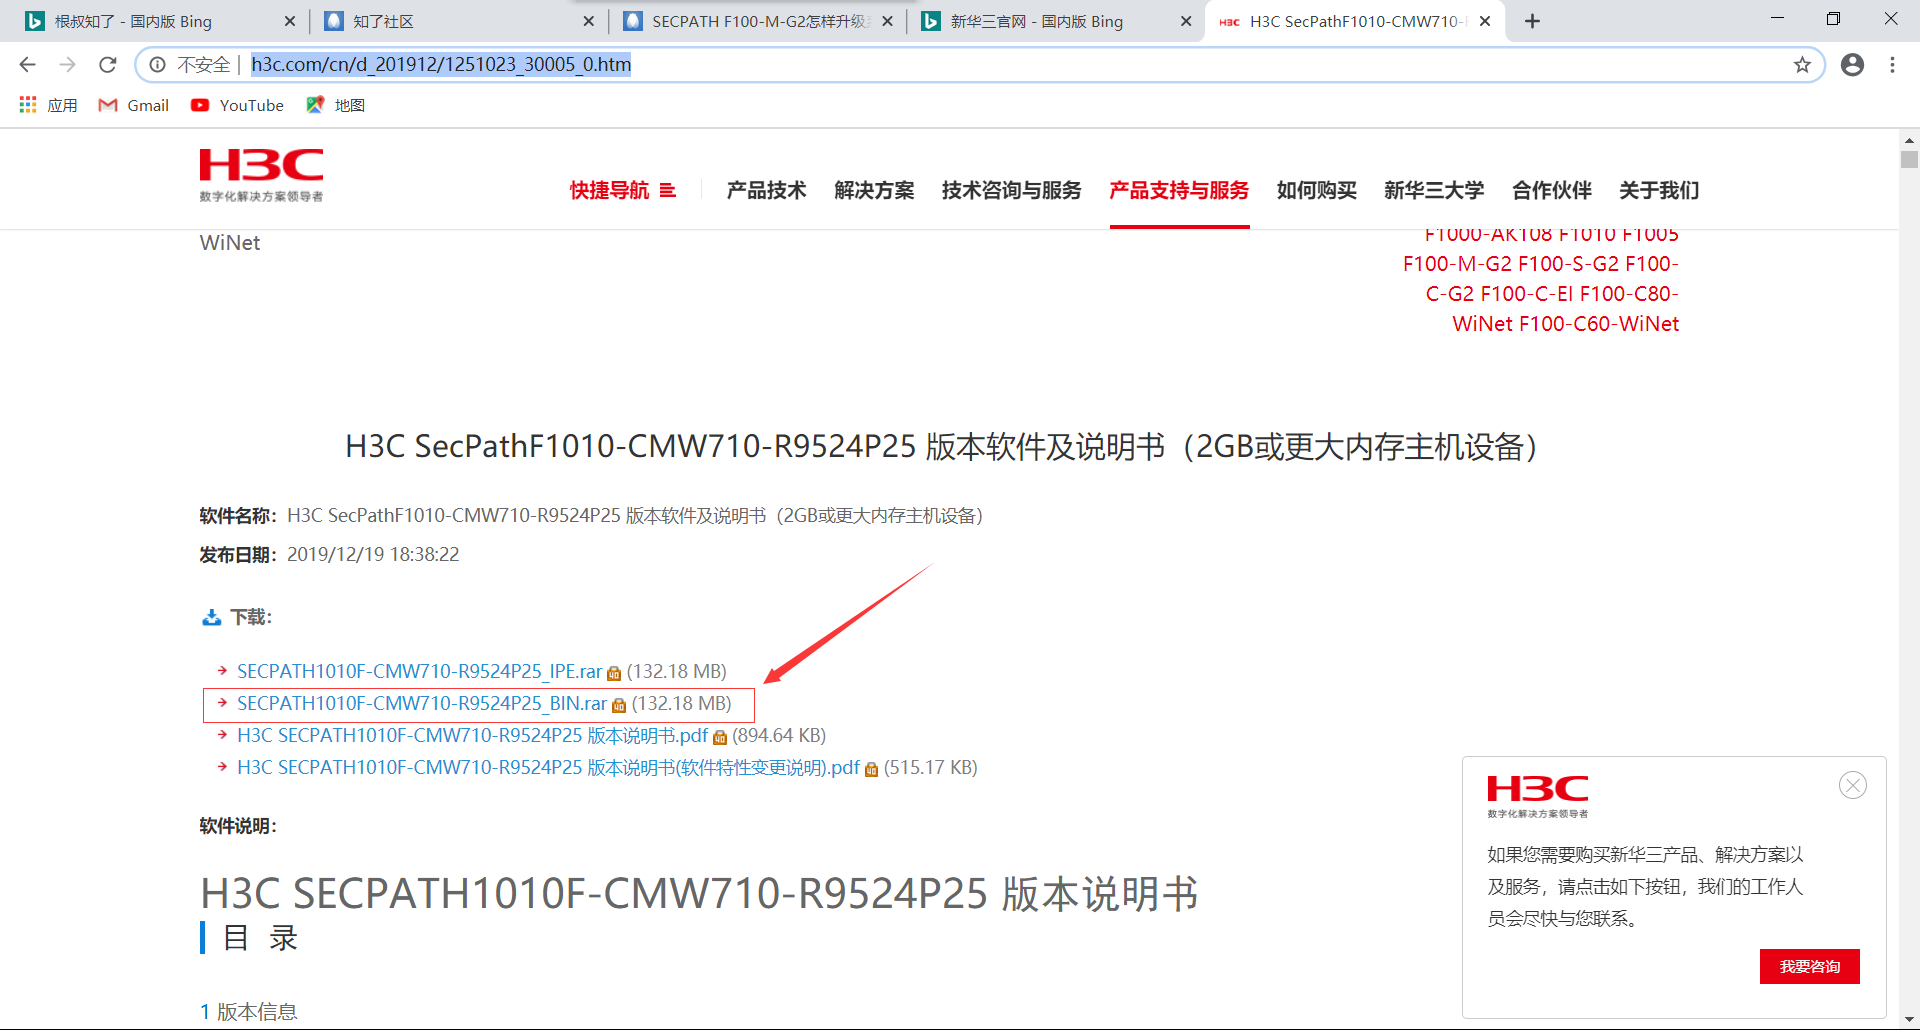Jump to the 1 版本信息 section link
Image resolution: width=1920 pixels, height=1030 pixels.
pyautogui.click(x=249, y=1011)
